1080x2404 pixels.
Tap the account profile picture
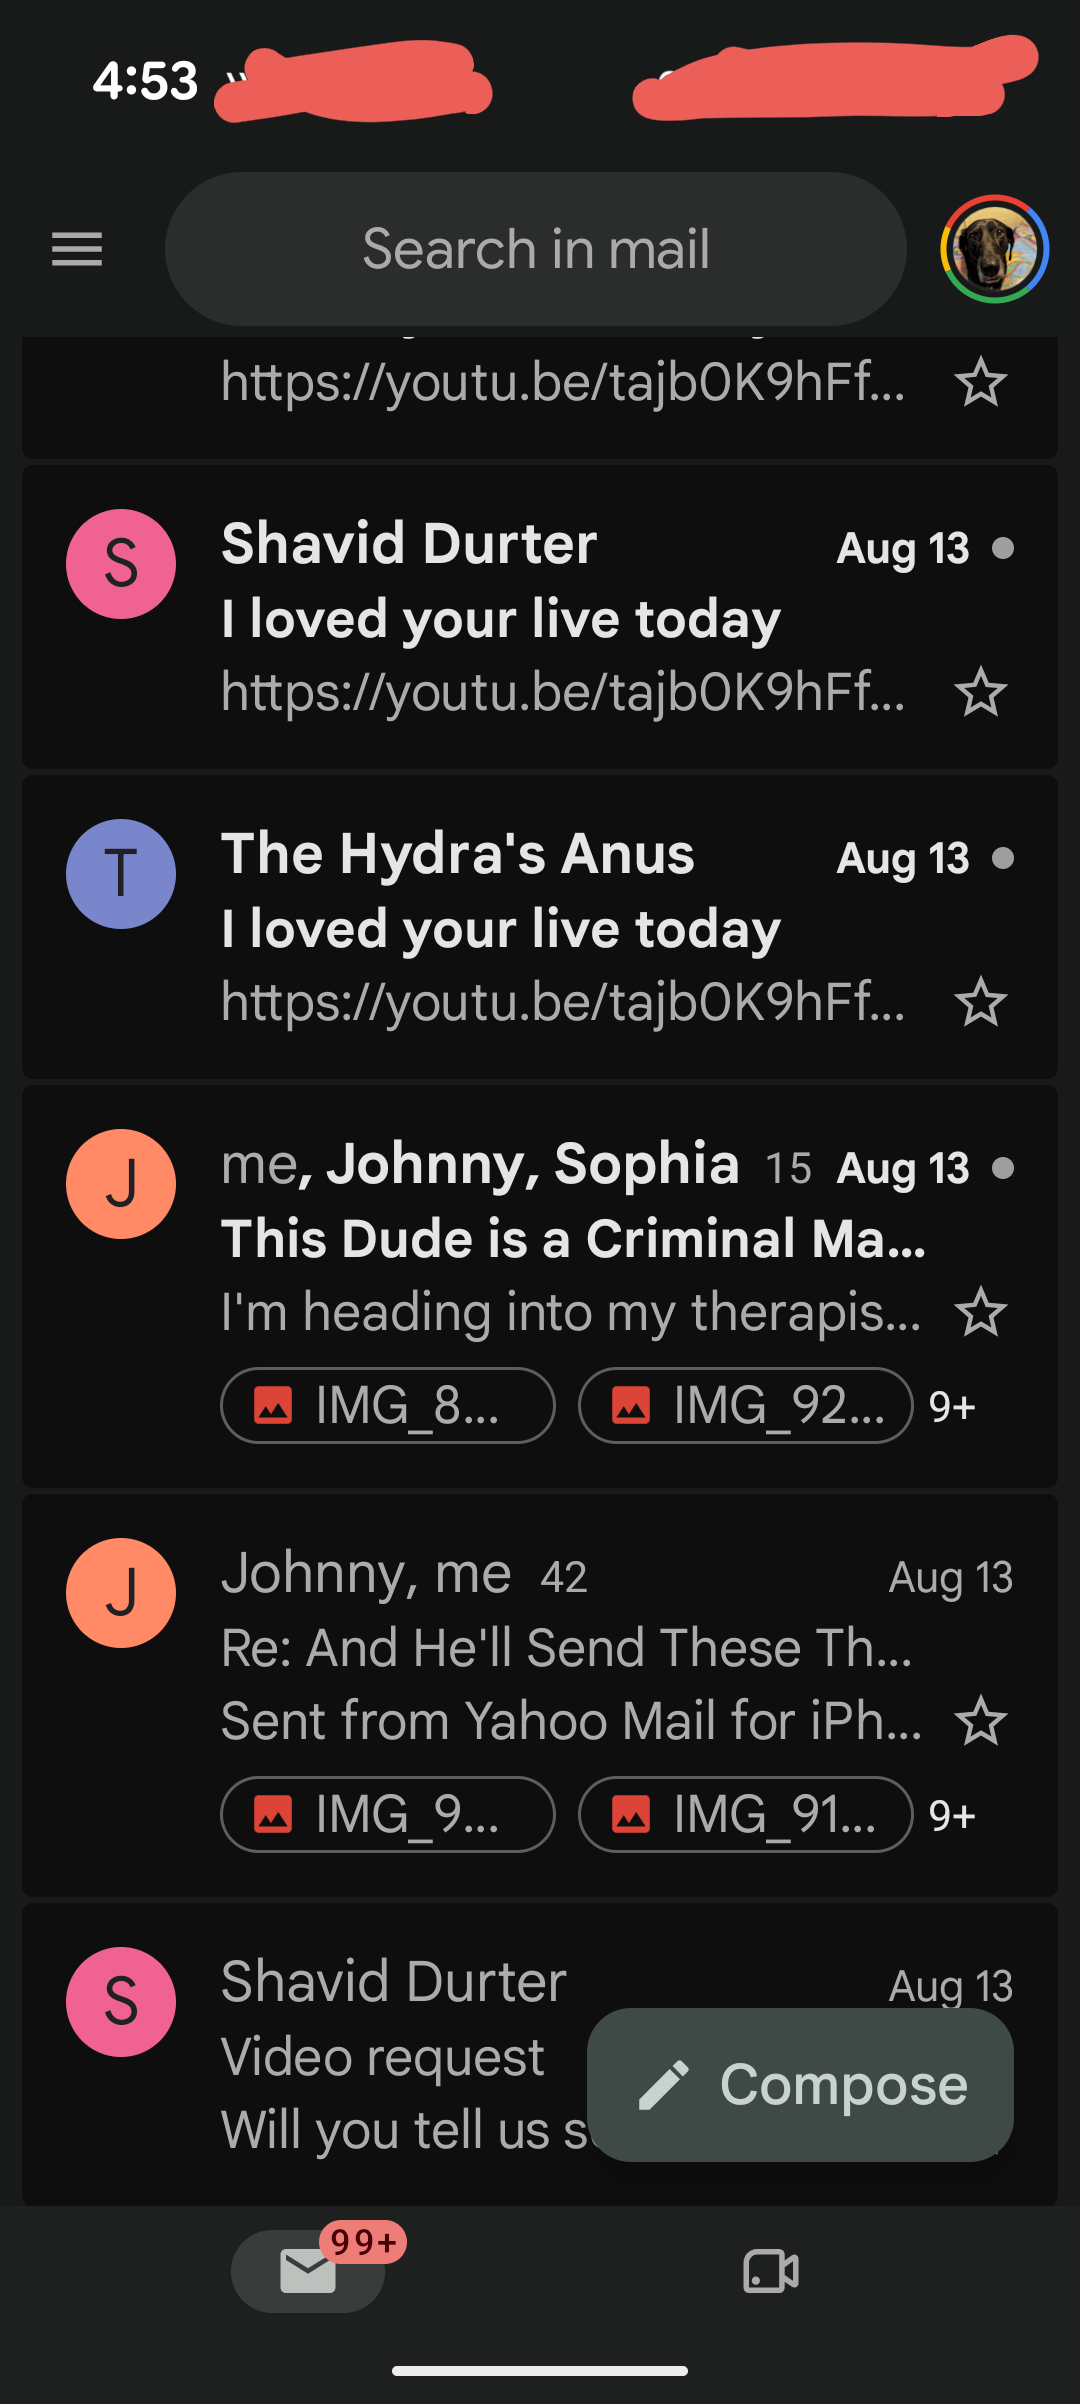[994, 249]
